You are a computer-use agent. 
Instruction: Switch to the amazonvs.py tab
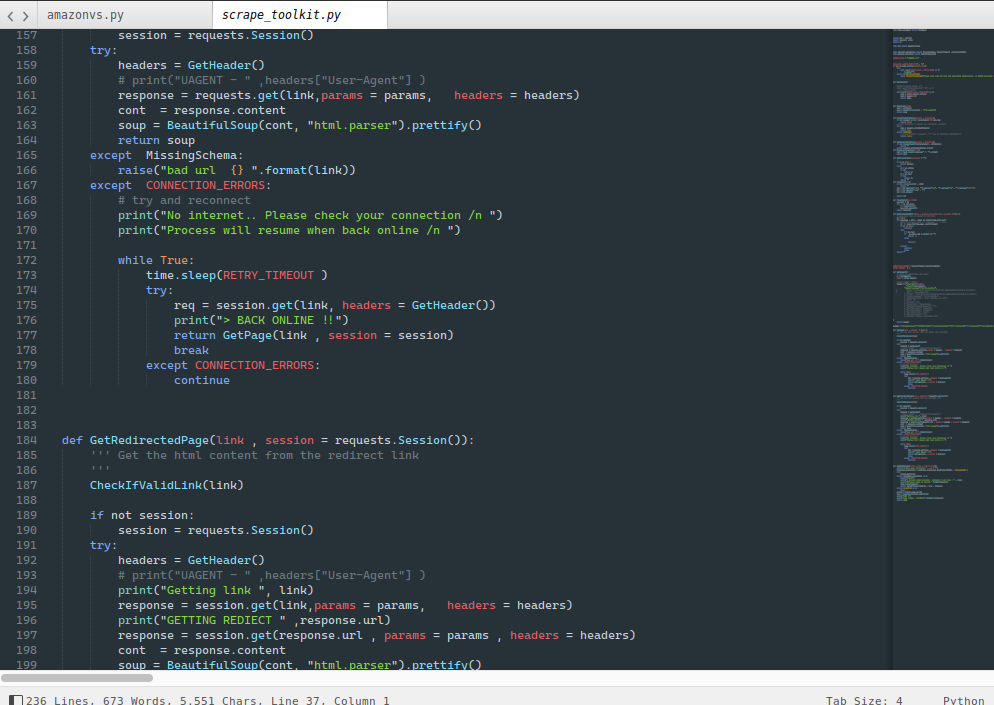click(x=86, y=15)
